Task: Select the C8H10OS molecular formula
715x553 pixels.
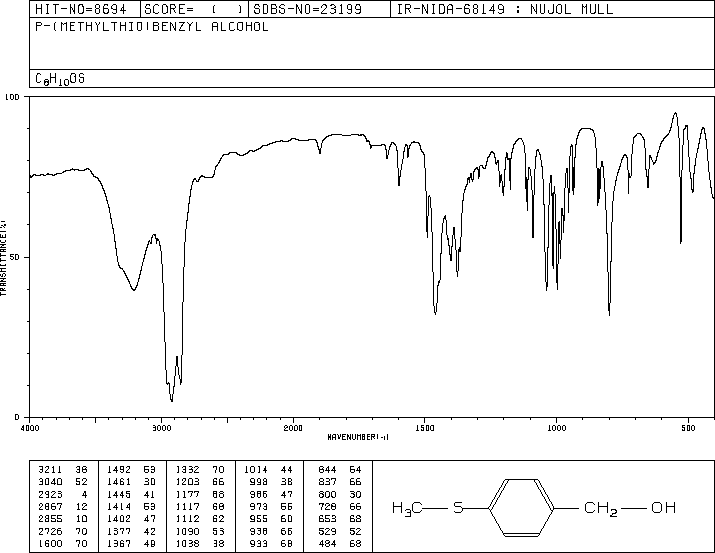Action: [x=60, y=79]
